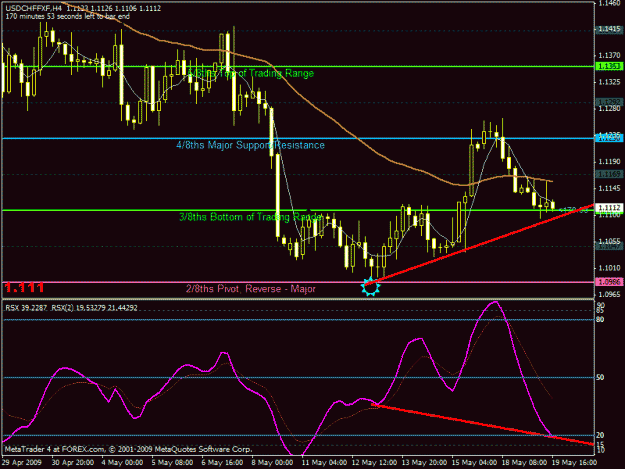625x469 pixels.
Task: Click the 1.0965 price axis value
Action: [x=609, y=294]
